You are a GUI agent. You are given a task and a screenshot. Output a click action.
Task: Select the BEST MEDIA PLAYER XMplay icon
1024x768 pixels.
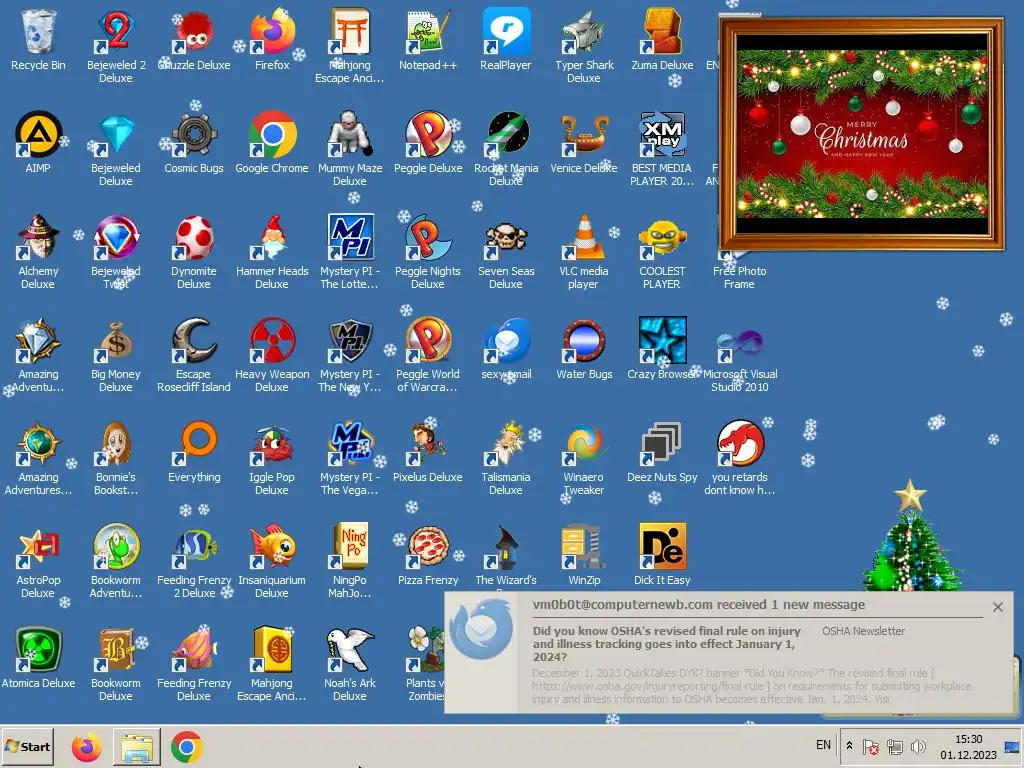coord(662,135)
